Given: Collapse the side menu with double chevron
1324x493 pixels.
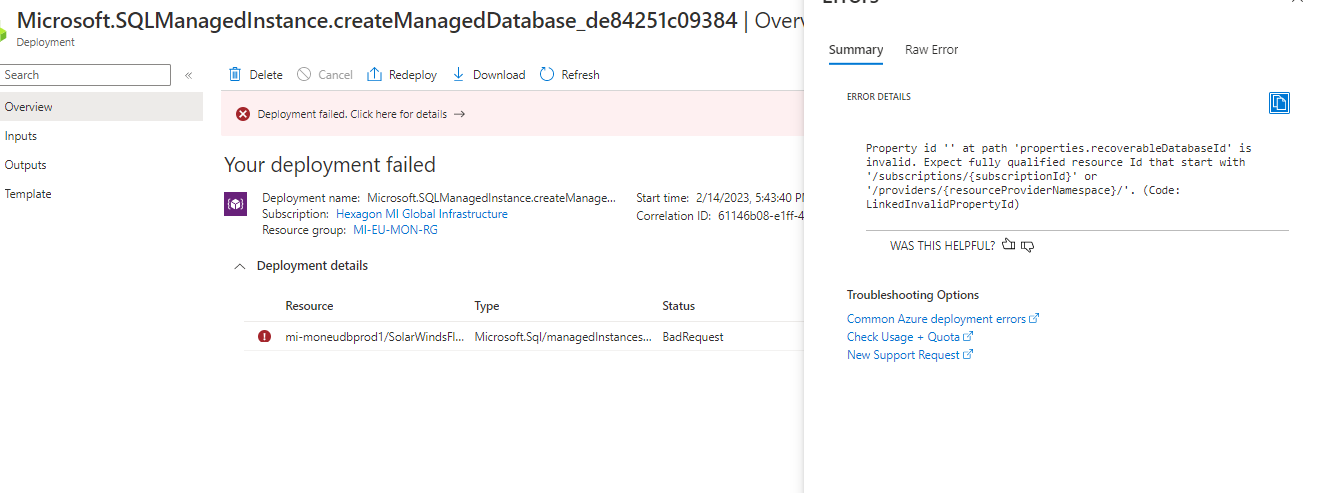Looking at the screenshot, I should [188, 75].
